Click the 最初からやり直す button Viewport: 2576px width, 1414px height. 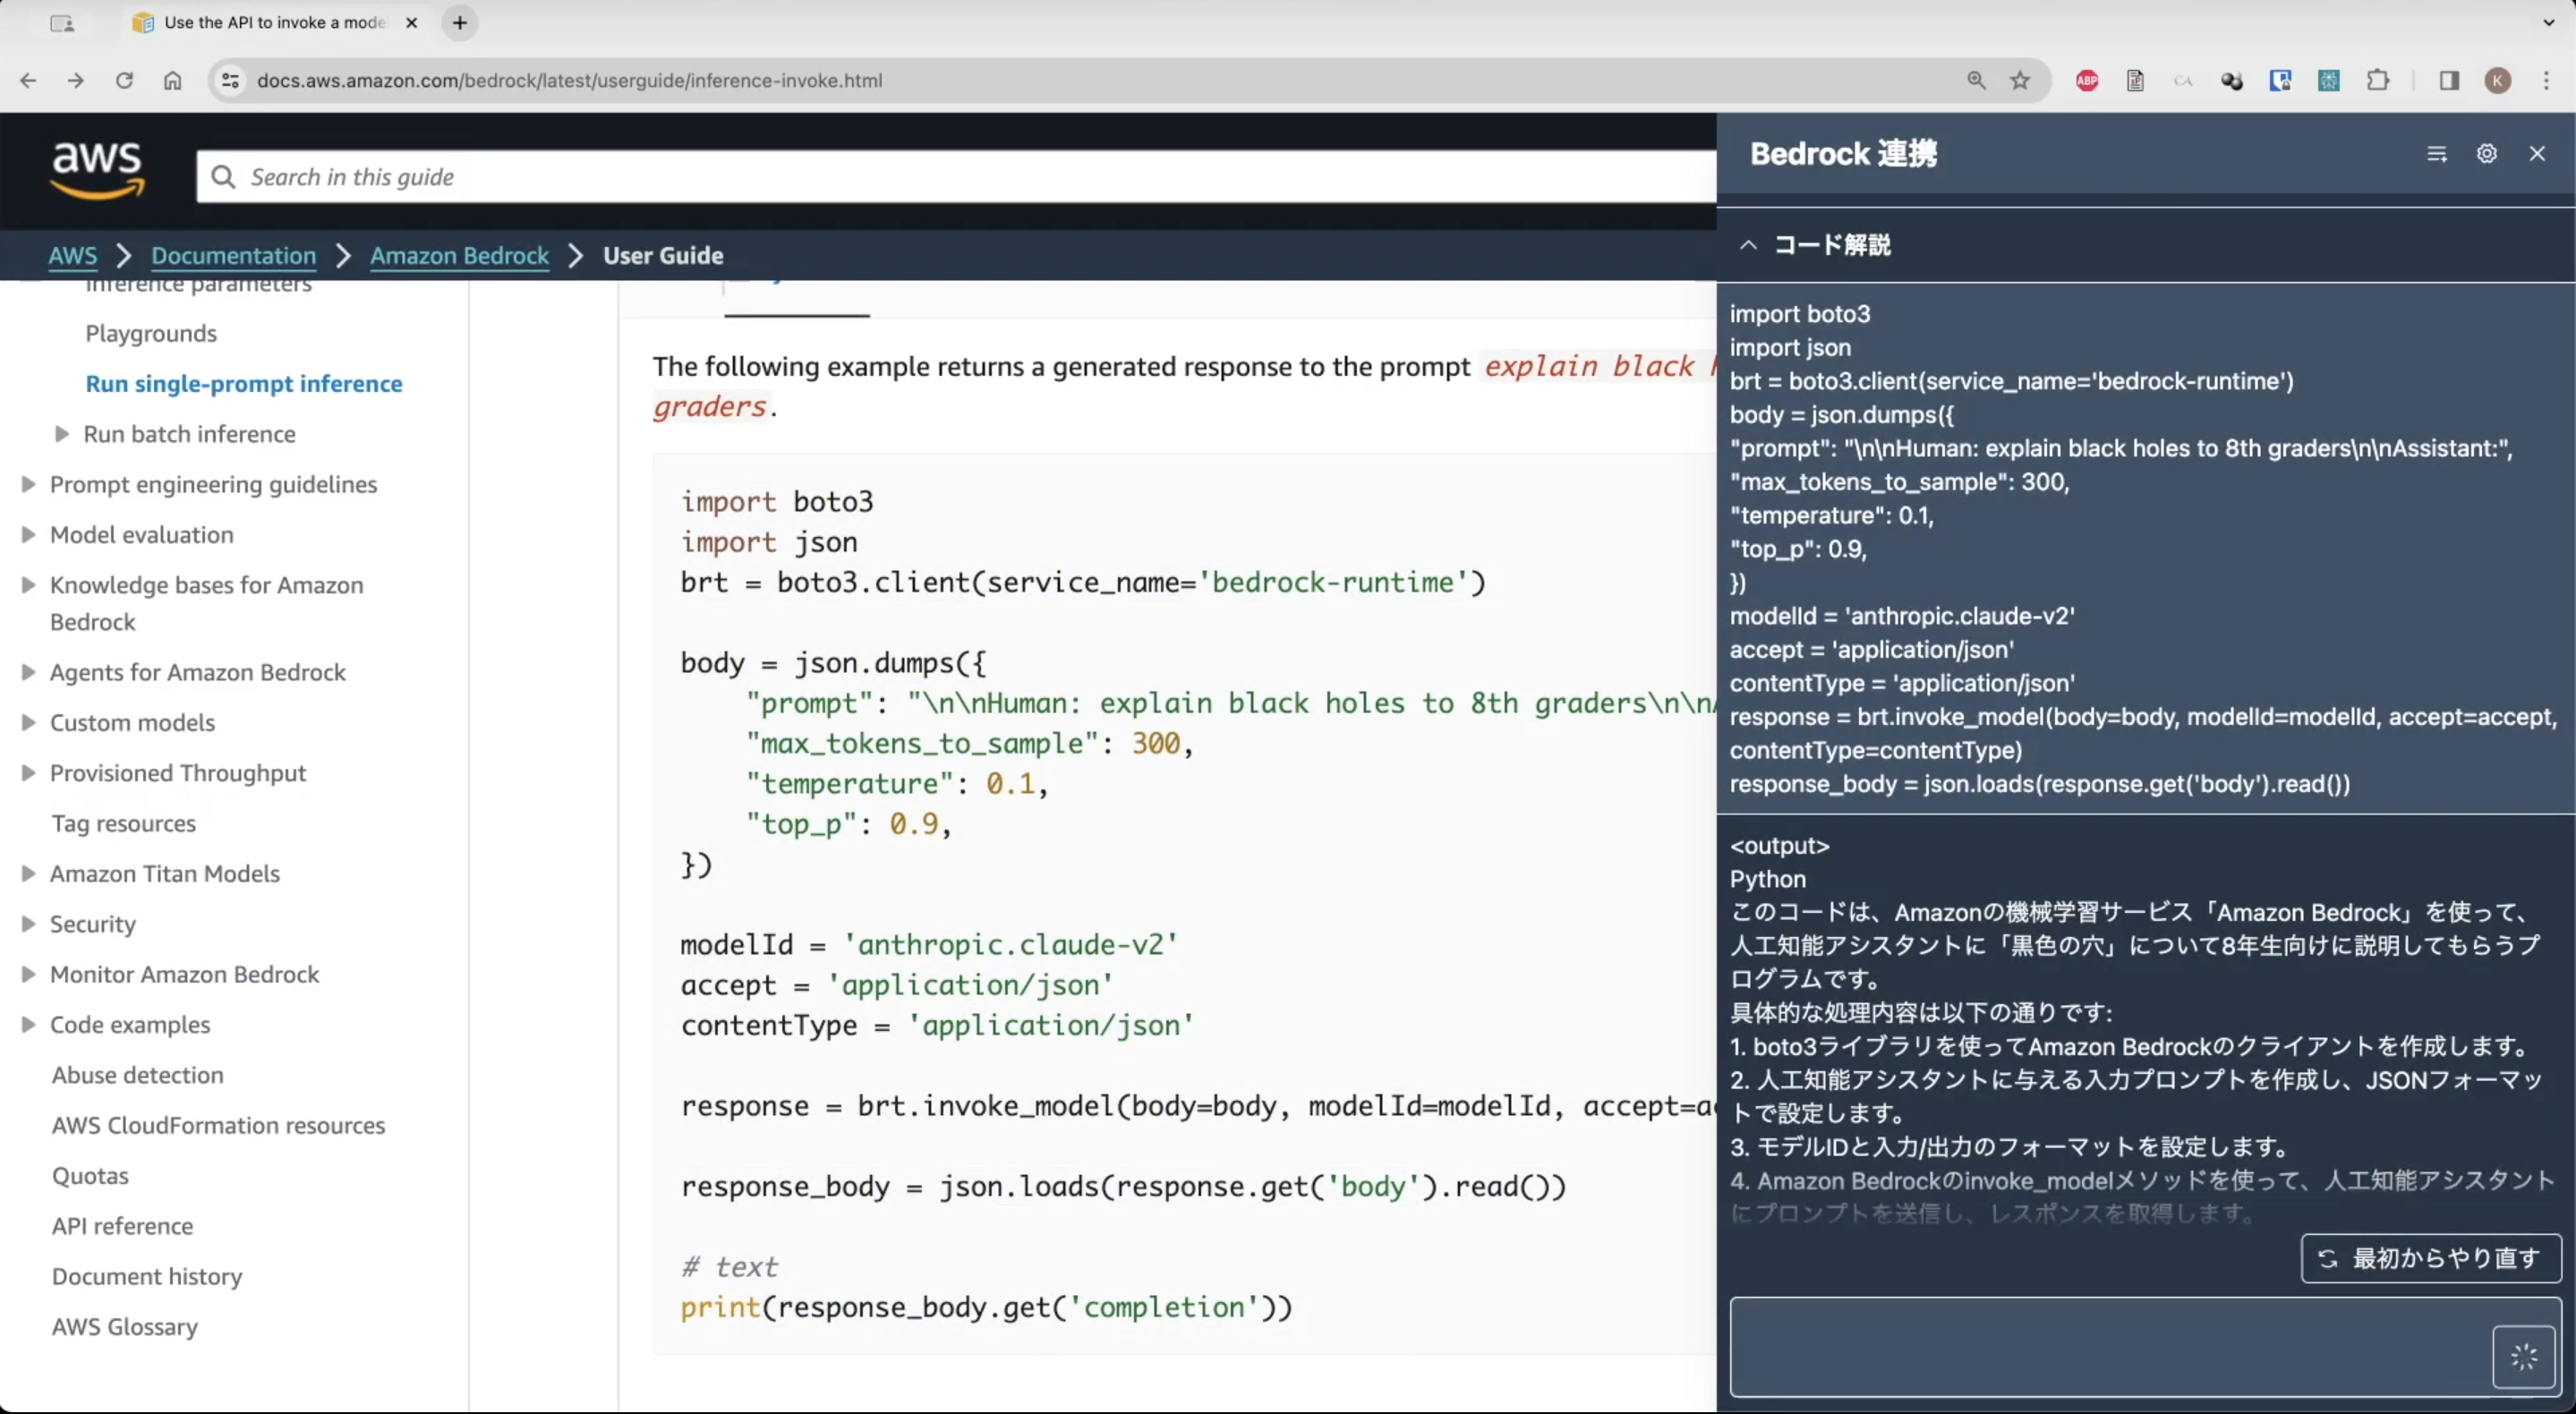coord(2430,1258)
